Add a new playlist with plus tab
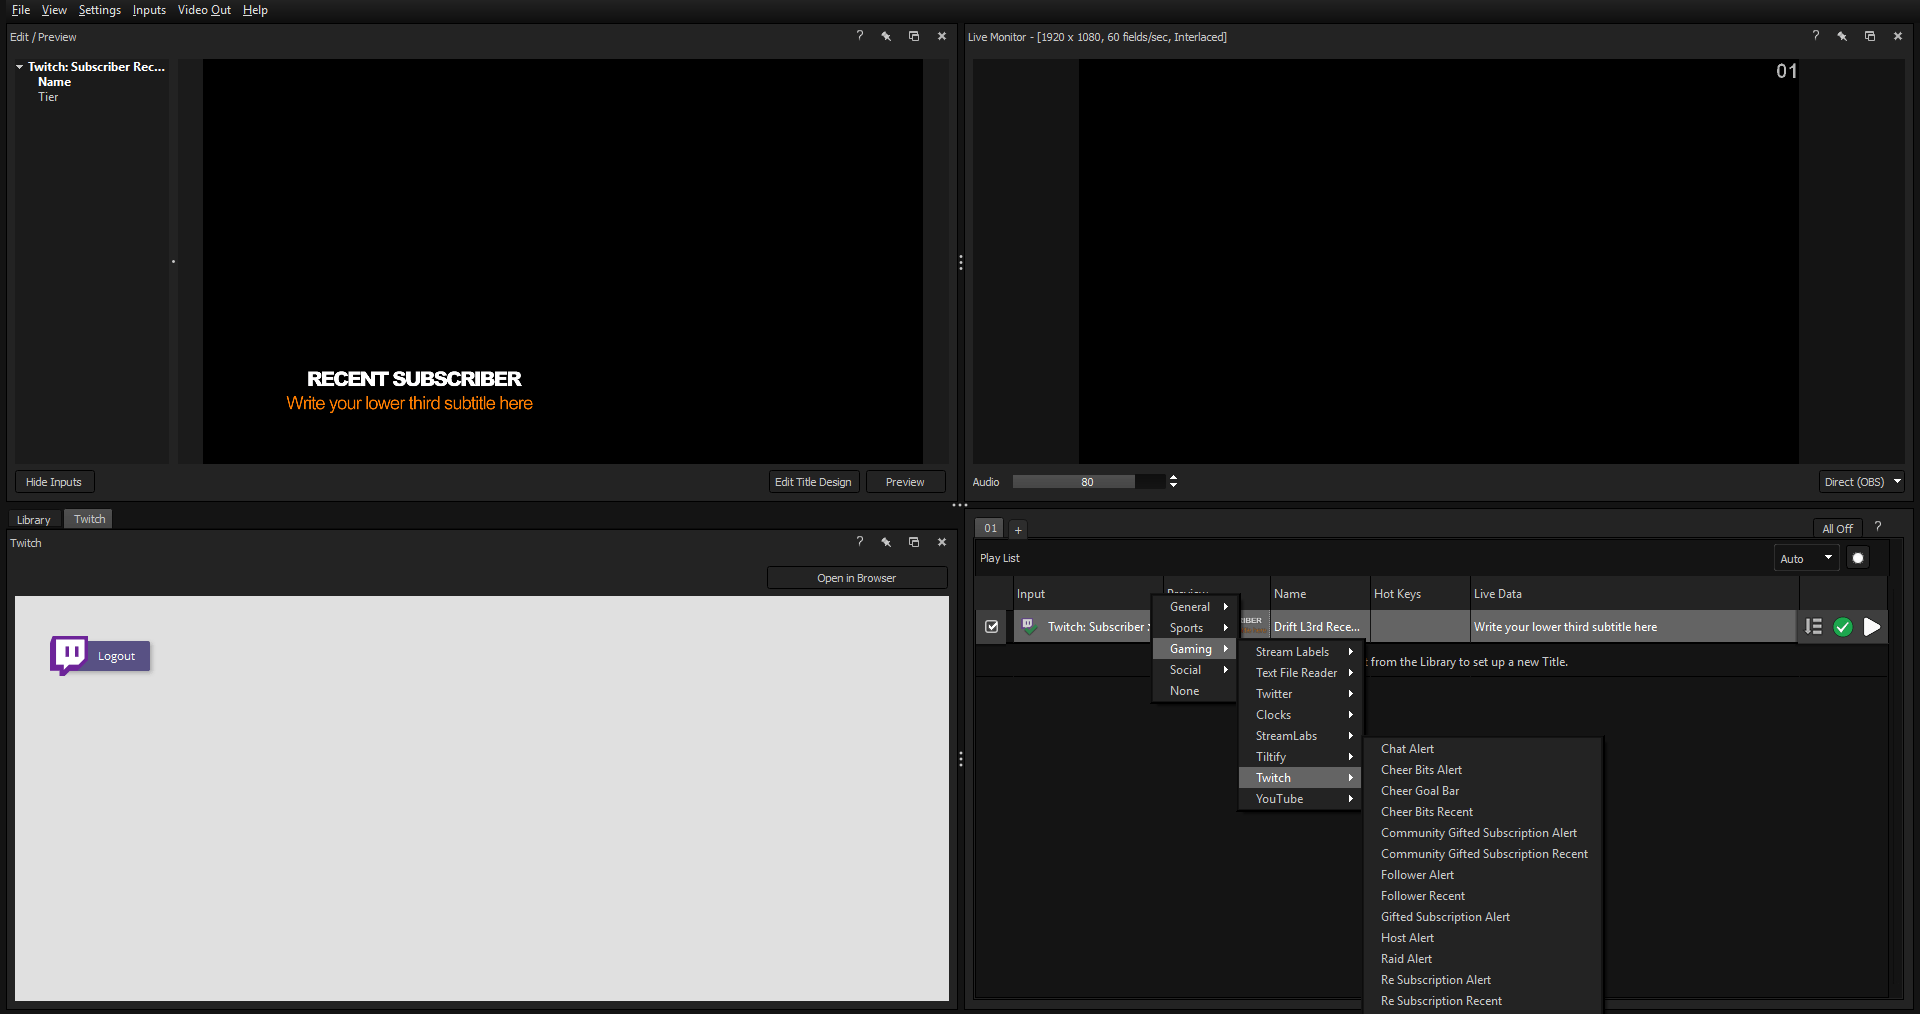The height and width of the screenshot is (1014, 1920). [1017, 529]
